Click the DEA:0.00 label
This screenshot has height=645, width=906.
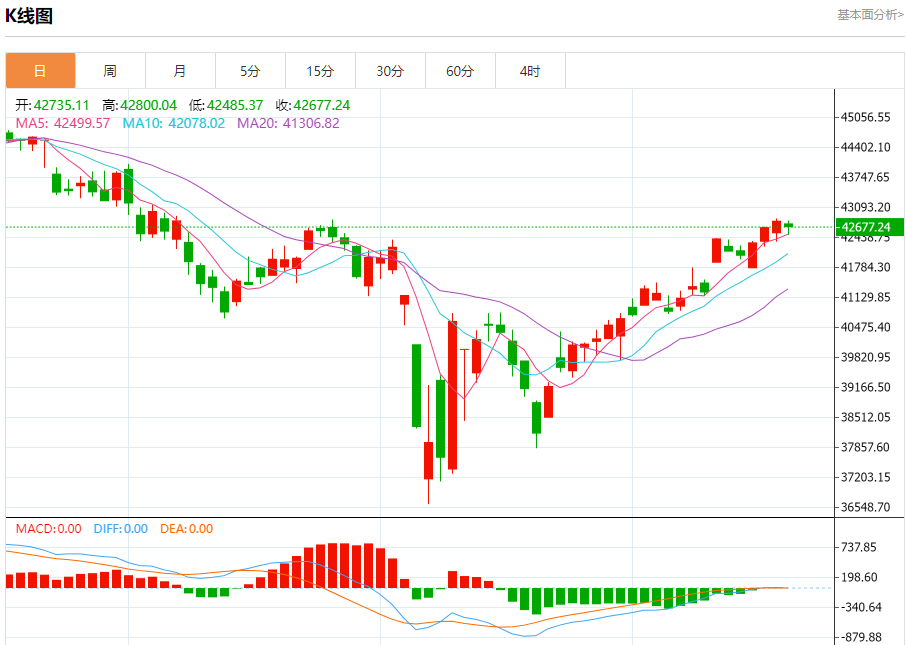pyautogui.click(x=187, y=529)
